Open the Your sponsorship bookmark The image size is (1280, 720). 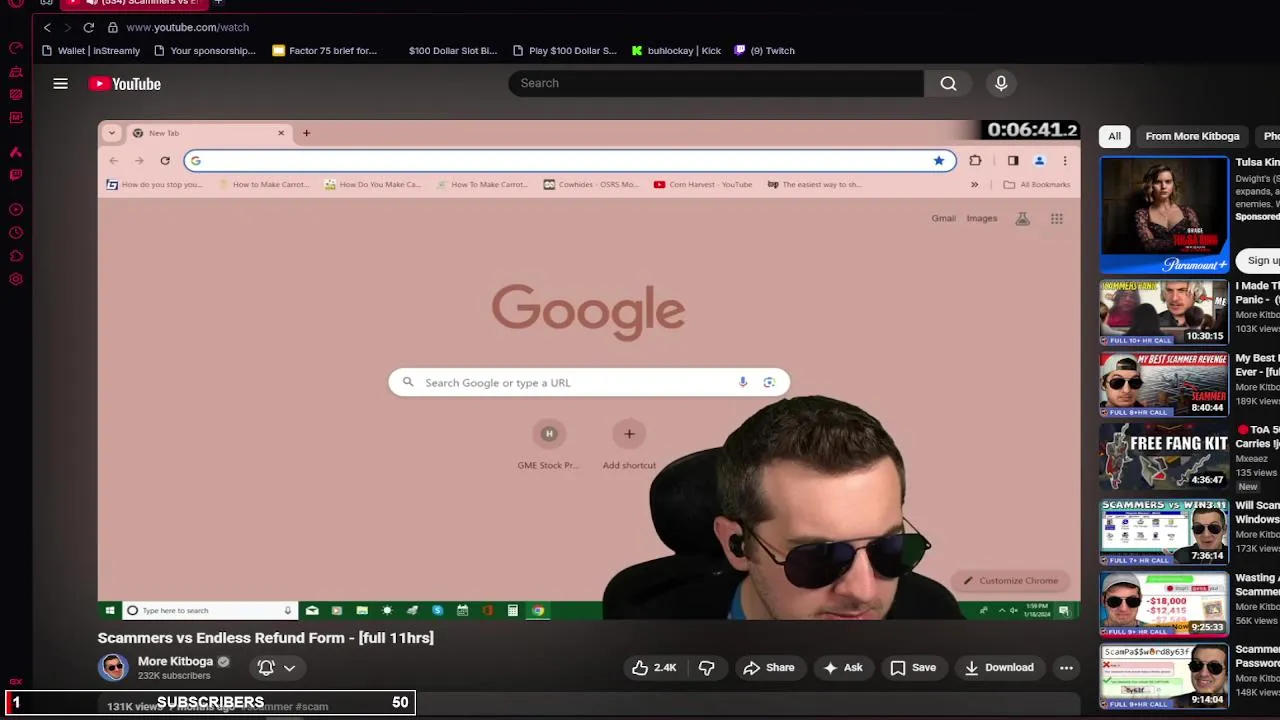205,51
